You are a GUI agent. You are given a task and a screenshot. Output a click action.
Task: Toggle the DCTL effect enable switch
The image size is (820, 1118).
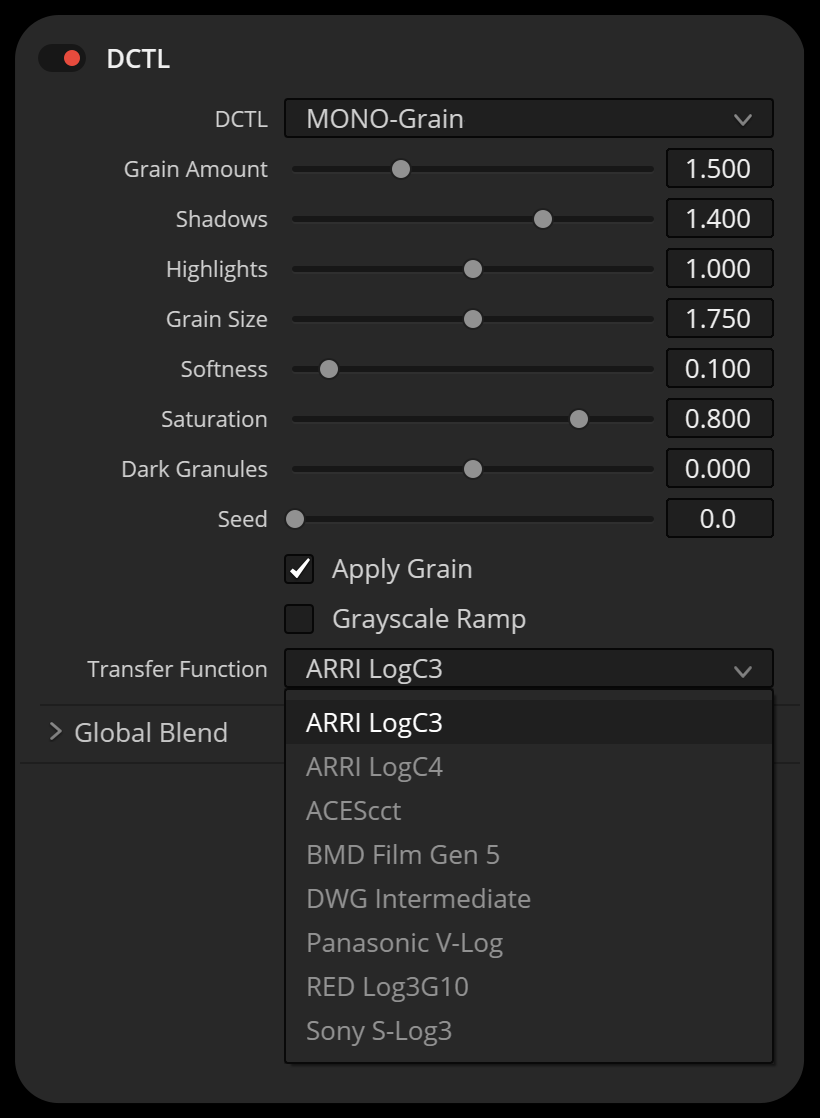point(61,58)
